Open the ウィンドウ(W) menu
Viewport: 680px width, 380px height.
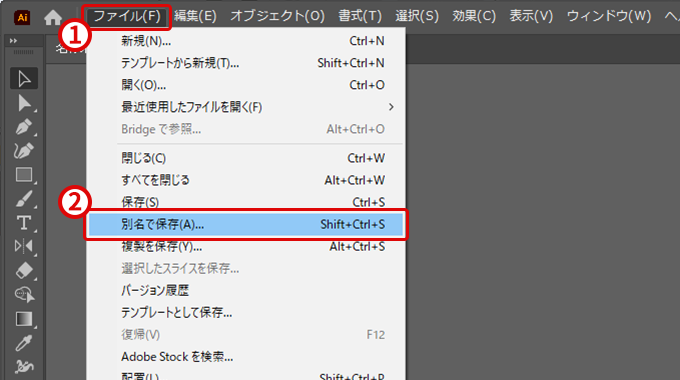[609, 16]
